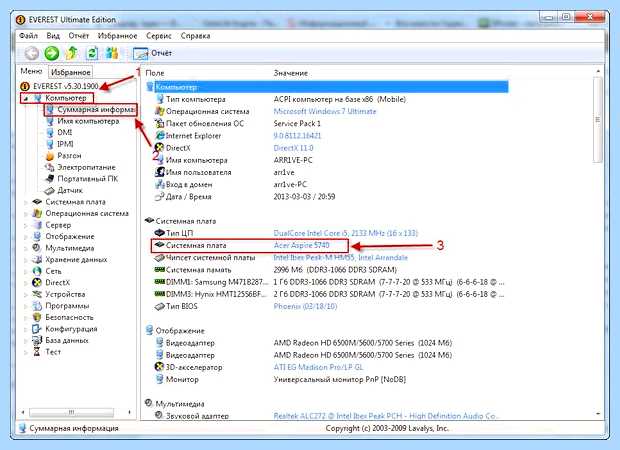The height and width of the screenshot is (450, 620).
Task: Click the Электропитание power icon
Action: pos(50,167)
